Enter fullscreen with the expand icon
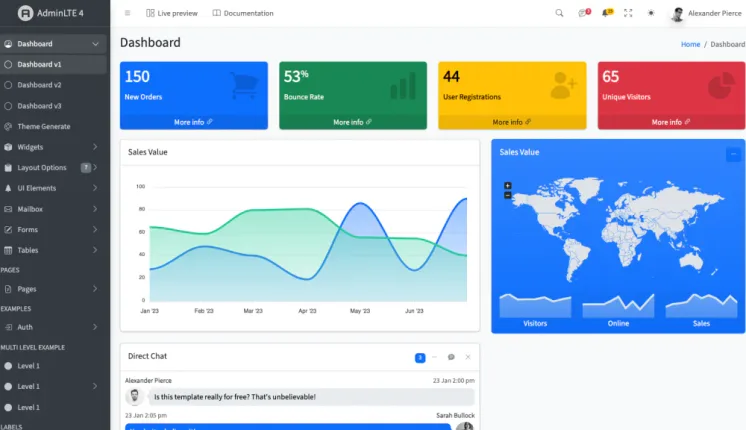This screenshot has height=430, width=746. (x=628, y=13)
